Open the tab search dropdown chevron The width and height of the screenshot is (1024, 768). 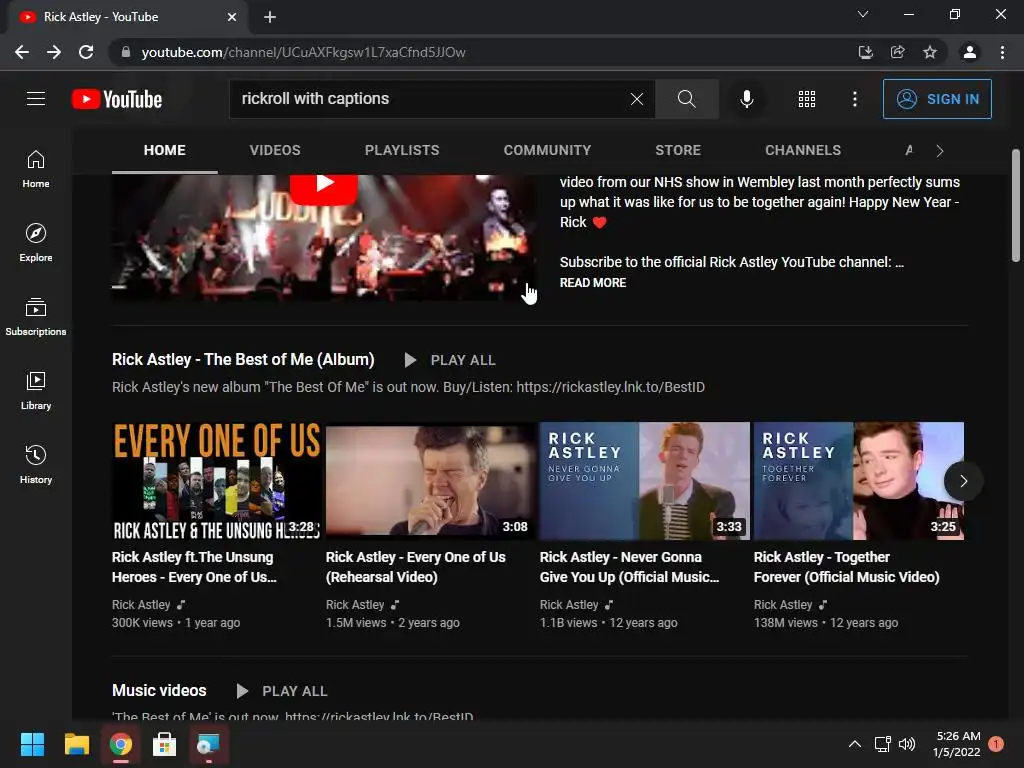(863, 14)
